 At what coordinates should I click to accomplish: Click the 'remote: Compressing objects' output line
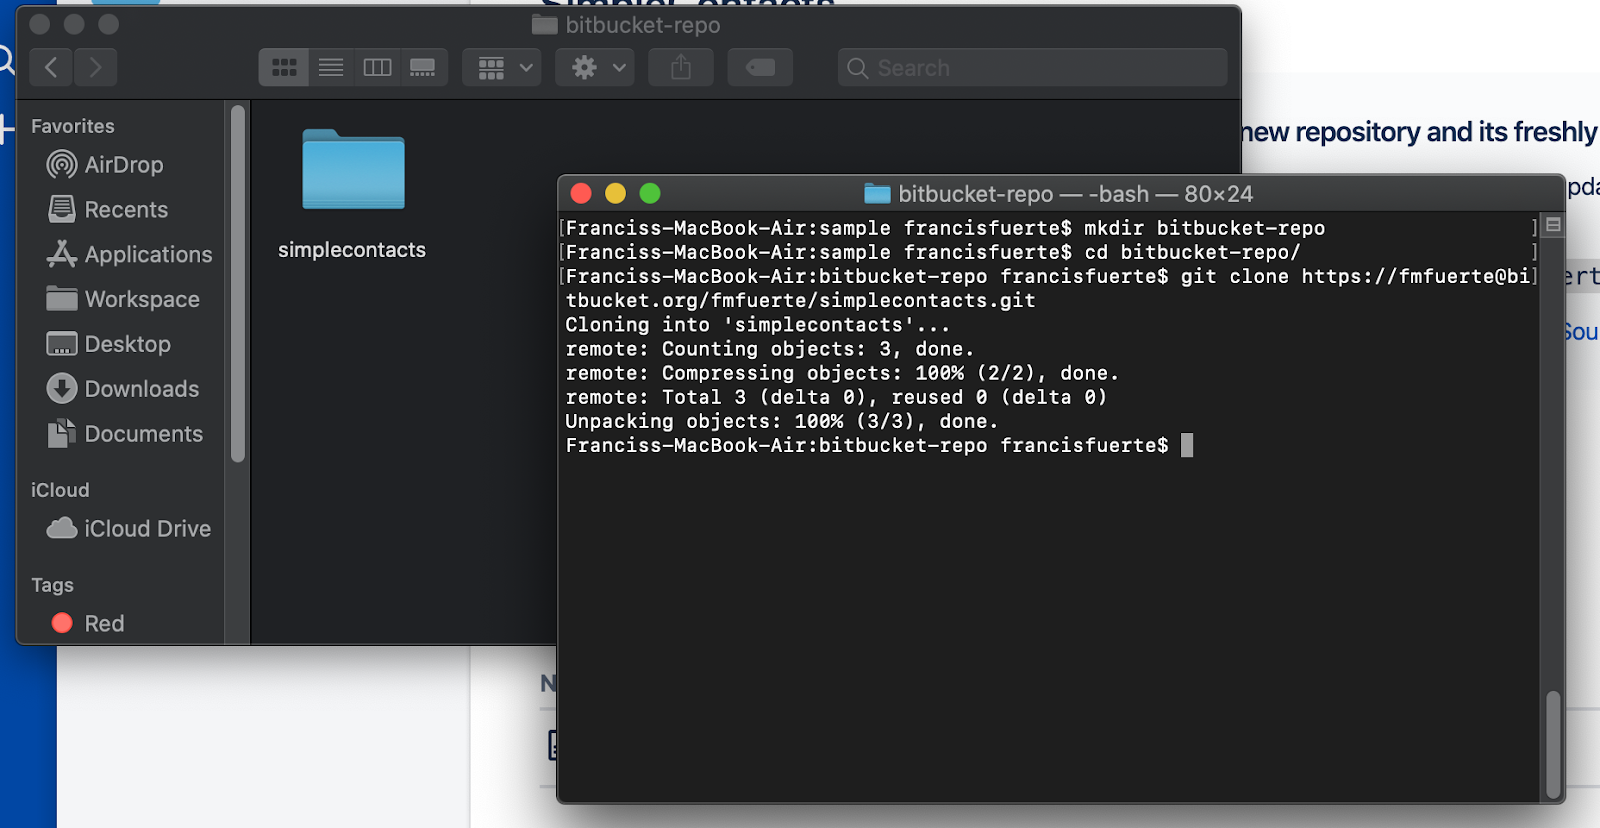(x=842, y=373)
